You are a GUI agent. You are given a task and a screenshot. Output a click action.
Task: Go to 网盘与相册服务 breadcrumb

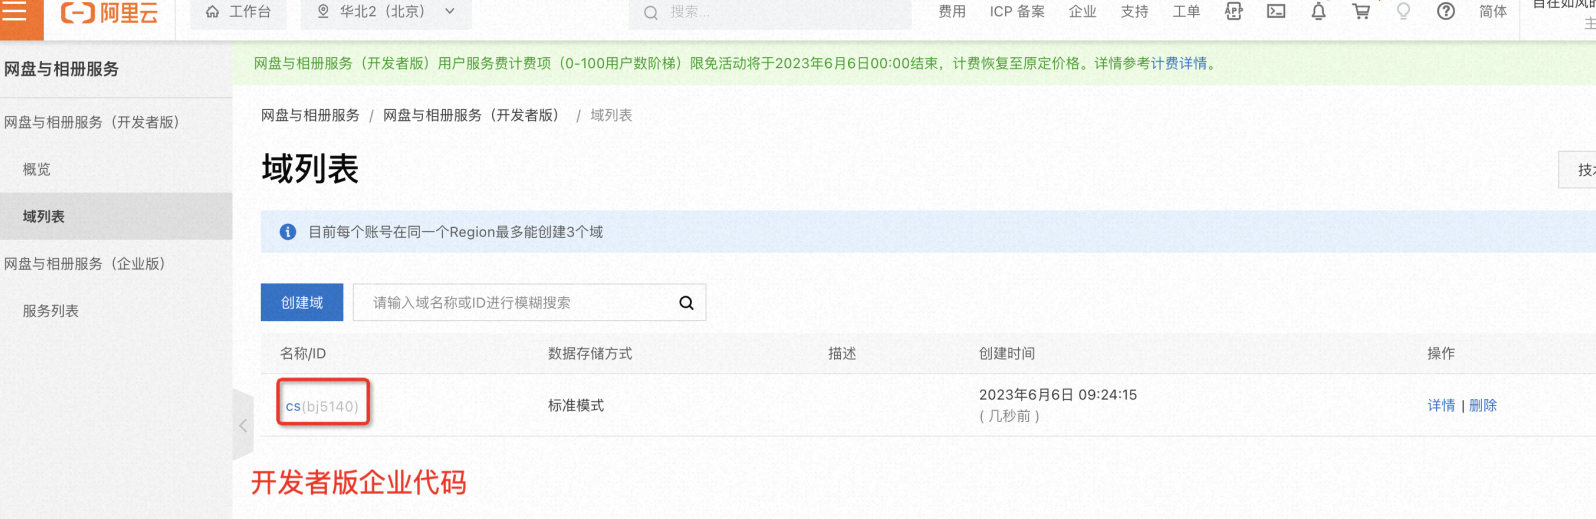(310, 115)
